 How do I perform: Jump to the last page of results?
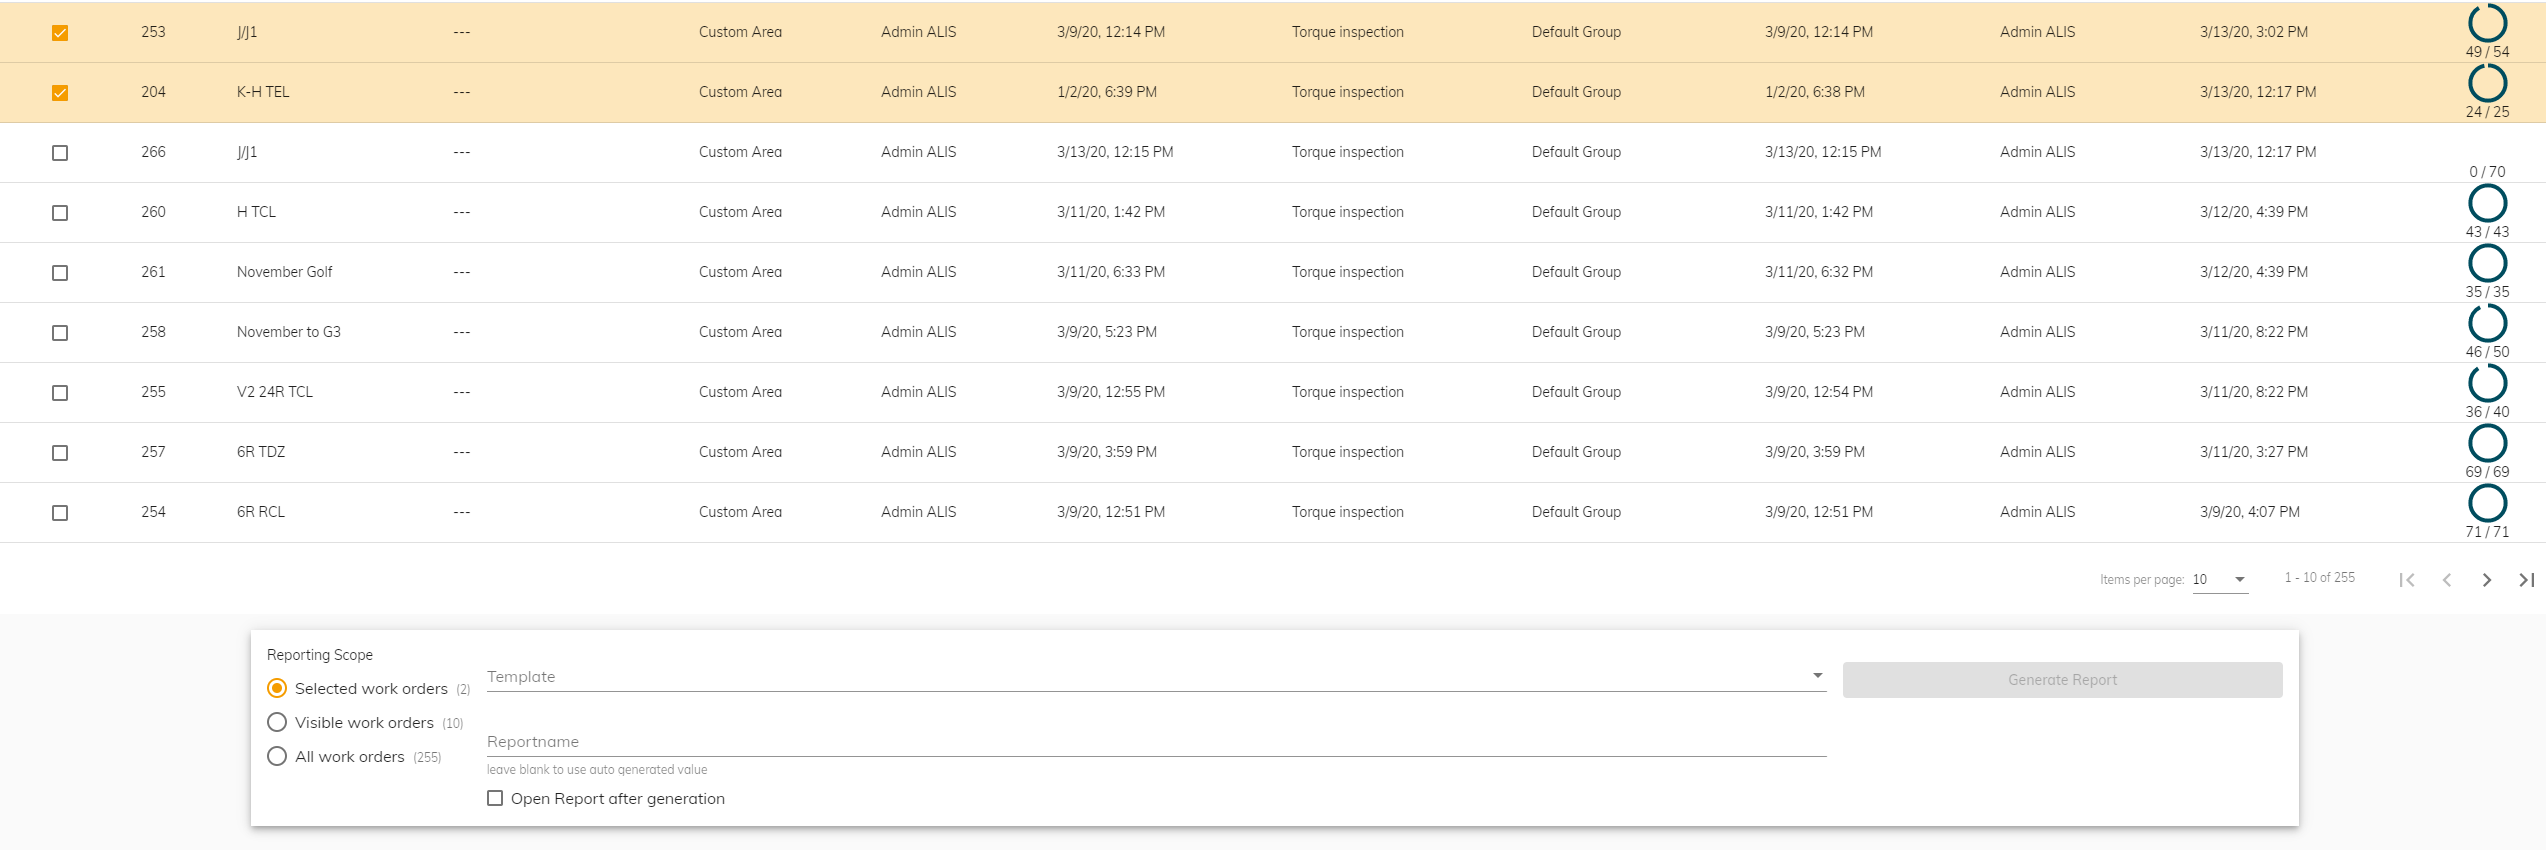point(2526,580)
